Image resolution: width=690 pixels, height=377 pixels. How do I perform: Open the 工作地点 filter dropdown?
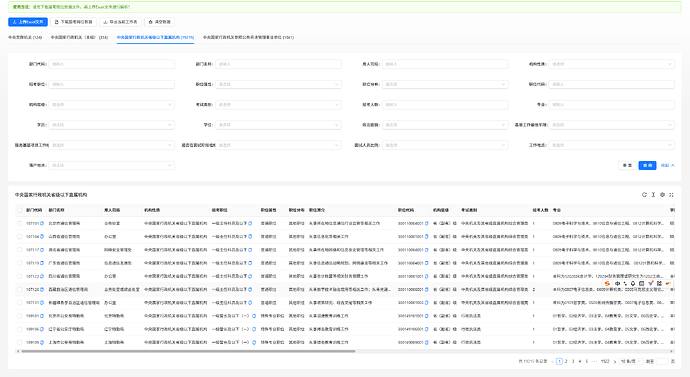(612, 145)
